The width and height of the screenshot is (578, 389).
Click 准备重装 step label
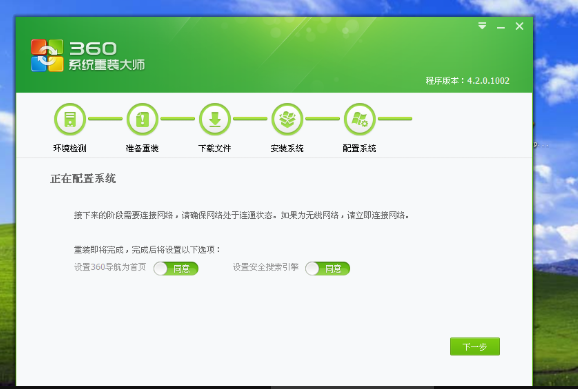point(142,148)
